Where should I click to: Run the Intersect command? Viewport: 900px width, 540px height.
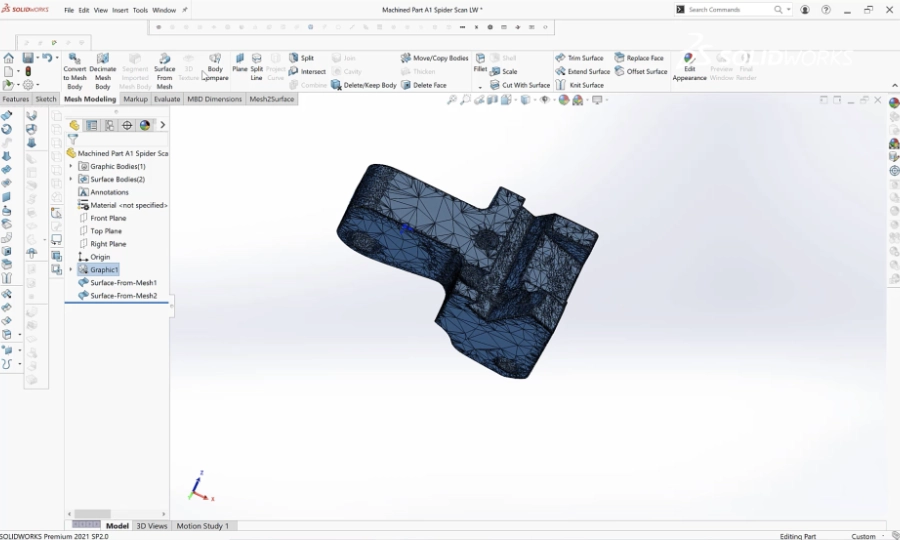[307, 71]
